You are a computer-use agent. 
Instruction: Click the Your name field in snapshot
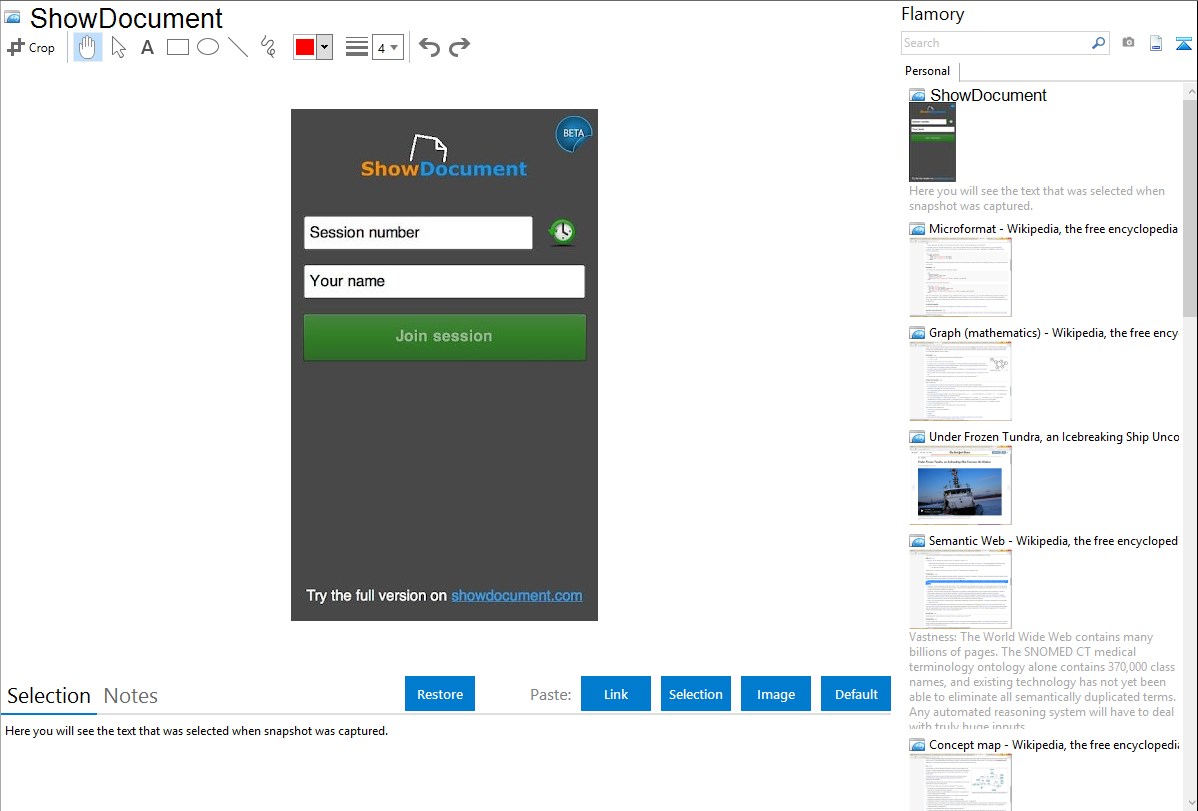pyautogui.click(x=444, y=281)
